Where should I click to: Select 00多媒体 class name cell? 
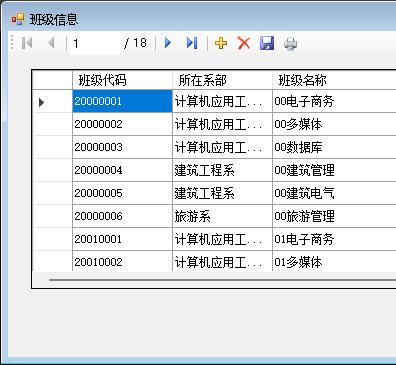[x=334, y=124]
